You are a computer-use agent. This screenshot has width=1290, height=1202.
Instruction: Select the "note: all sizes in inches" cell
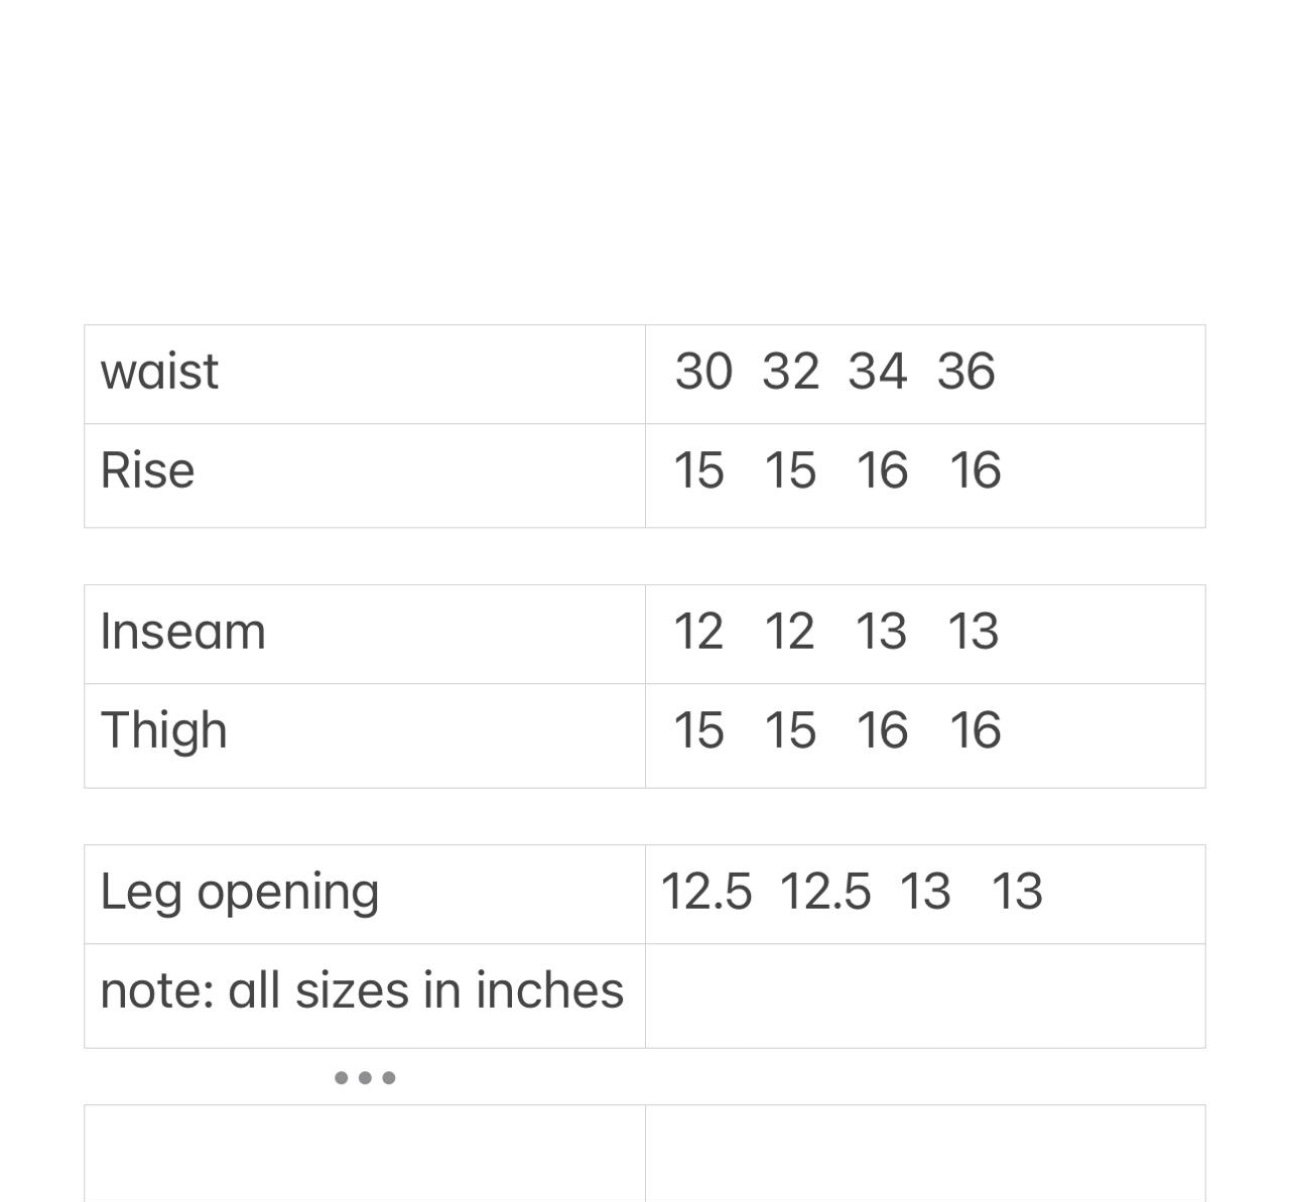362,991
